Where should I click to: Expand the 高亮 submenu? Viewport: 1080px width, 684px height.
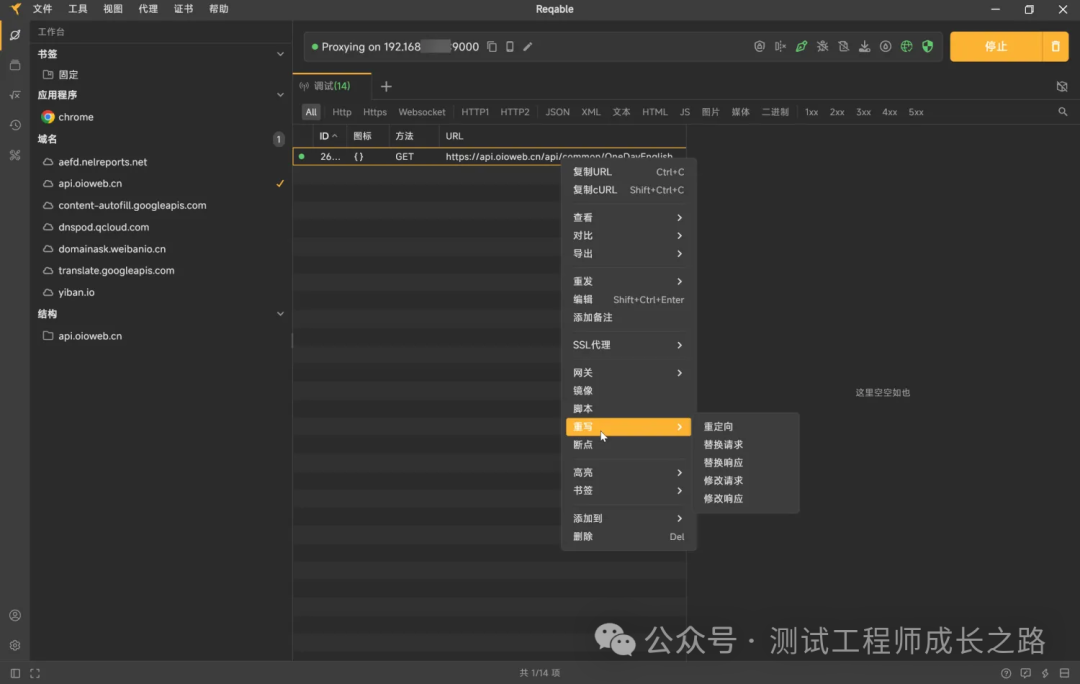coord(628,473)
